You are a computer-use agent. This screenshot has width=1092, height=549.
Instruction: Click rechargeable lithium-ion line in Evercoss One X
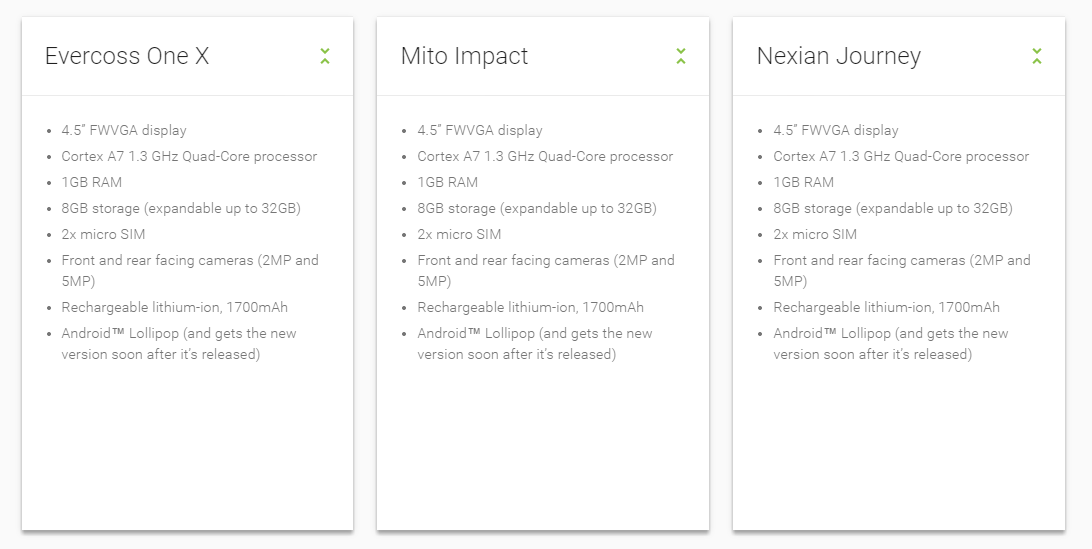174,307
